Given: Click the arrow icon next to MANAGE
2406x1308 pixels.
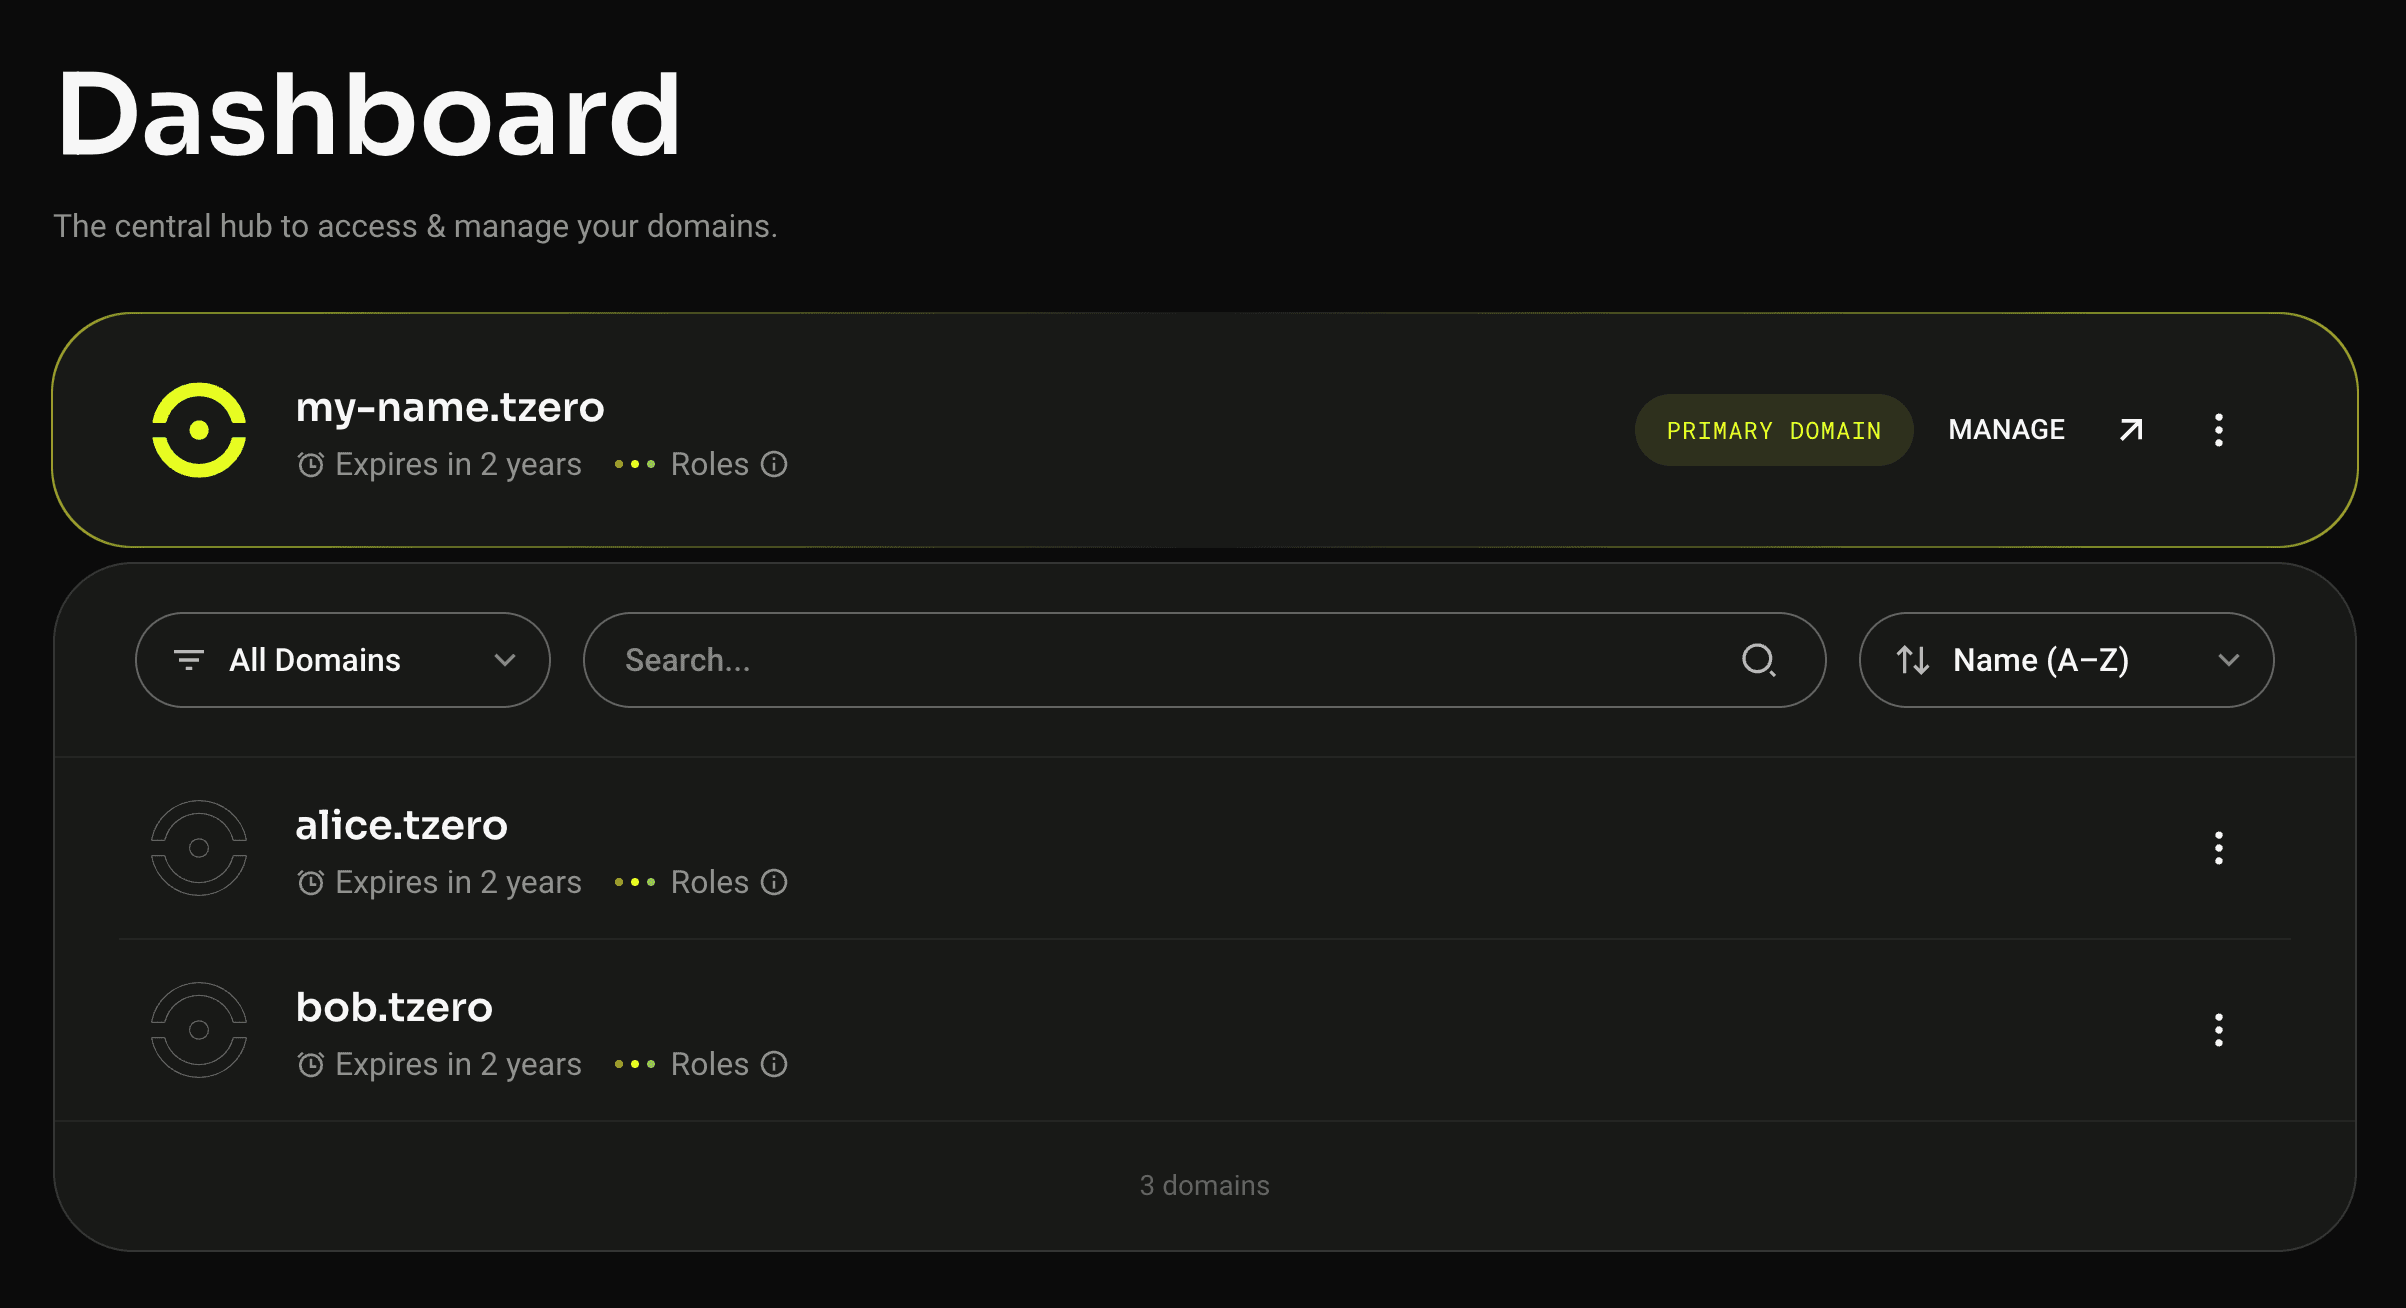Looking at the screenshot, I should coord(2131,430).
